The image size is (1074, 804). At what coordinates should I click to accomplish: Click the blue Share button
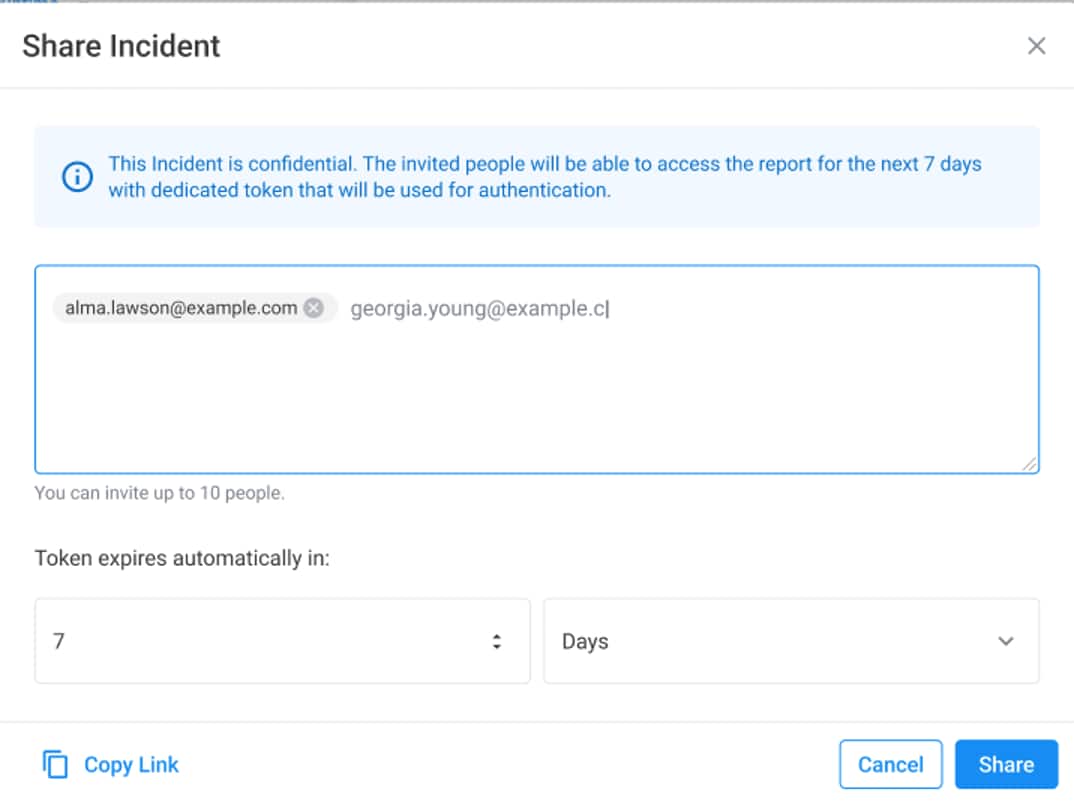(1005, 765)
